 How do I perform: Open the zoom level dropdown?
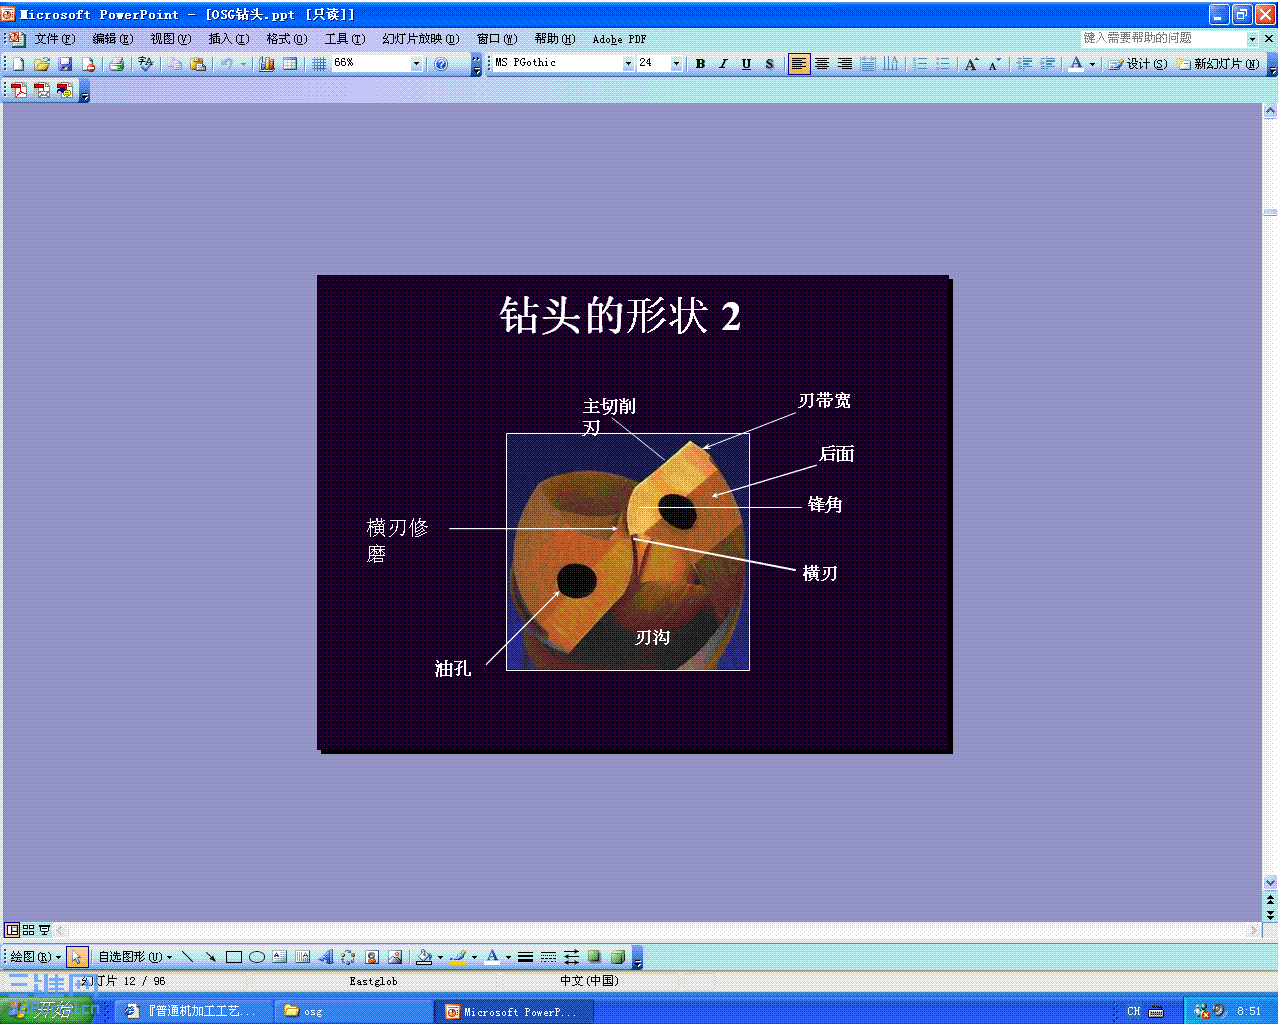pyautogui.click(x=417, y=63)
